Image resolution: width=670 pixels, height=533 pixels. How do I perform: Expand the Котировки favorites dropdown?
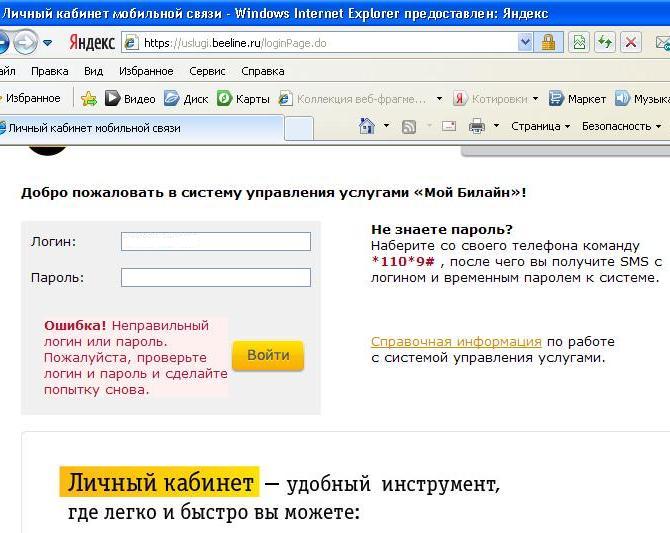tap(535, 99)
